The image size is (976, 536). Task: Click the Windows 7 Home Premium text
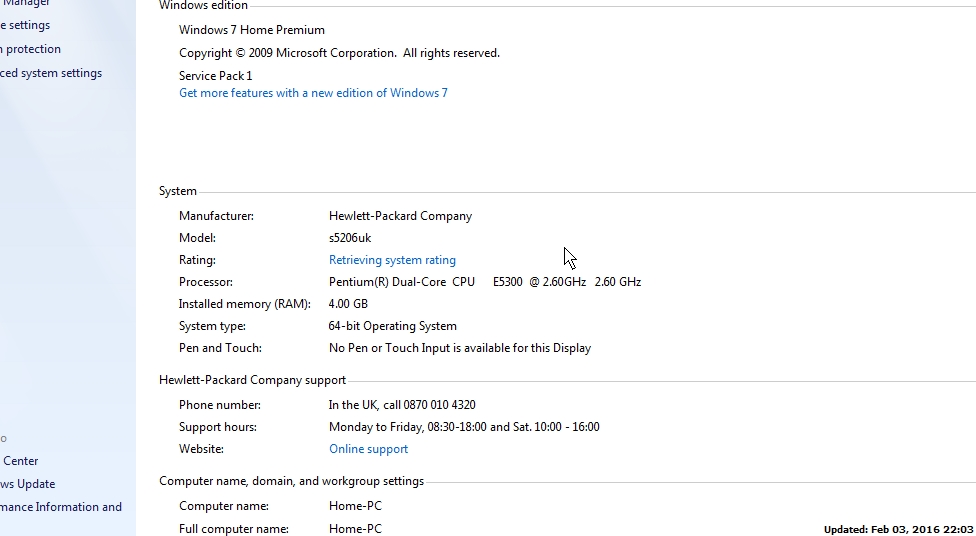[x=252, y=30]
